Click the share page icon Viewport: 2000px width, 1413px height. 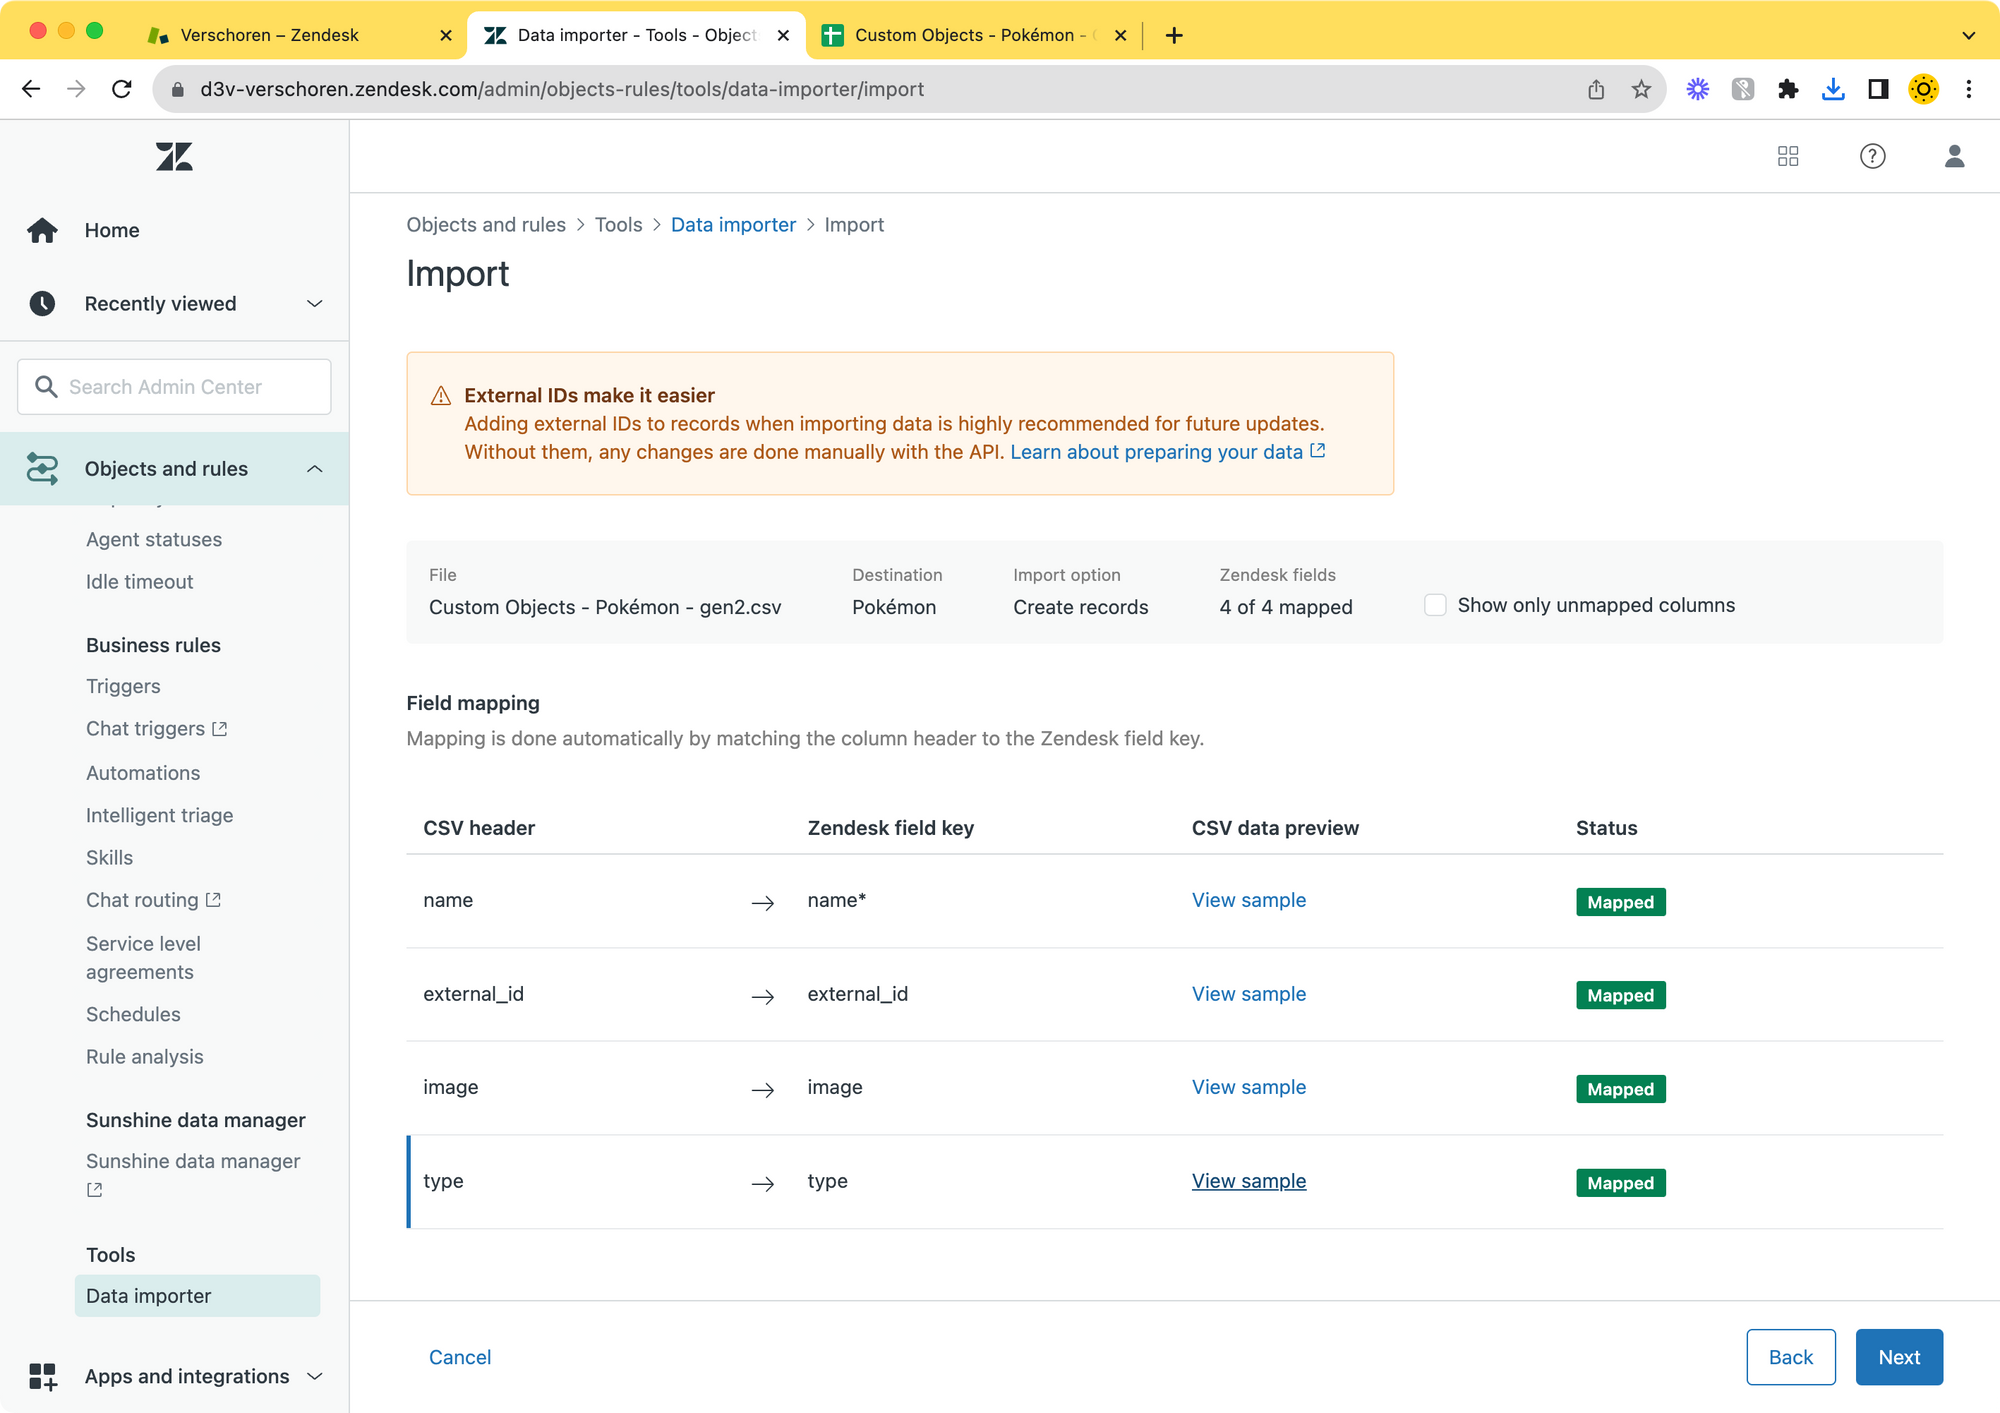click(x=1596, y=89)
